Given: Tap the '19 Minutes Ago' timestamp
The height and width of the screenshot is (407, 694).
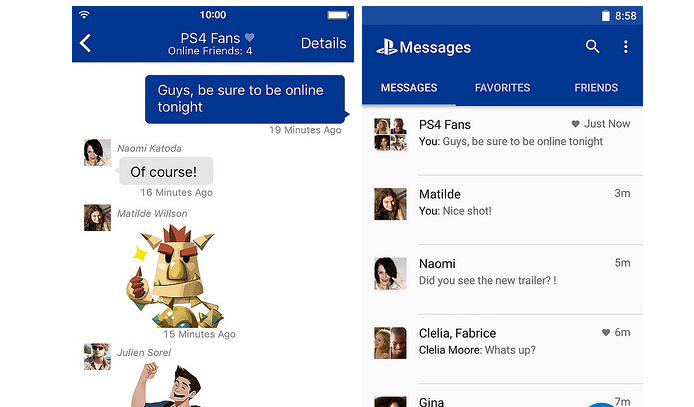Looking at the screenshot, I should pyautogui.click(x=305, y=130).
